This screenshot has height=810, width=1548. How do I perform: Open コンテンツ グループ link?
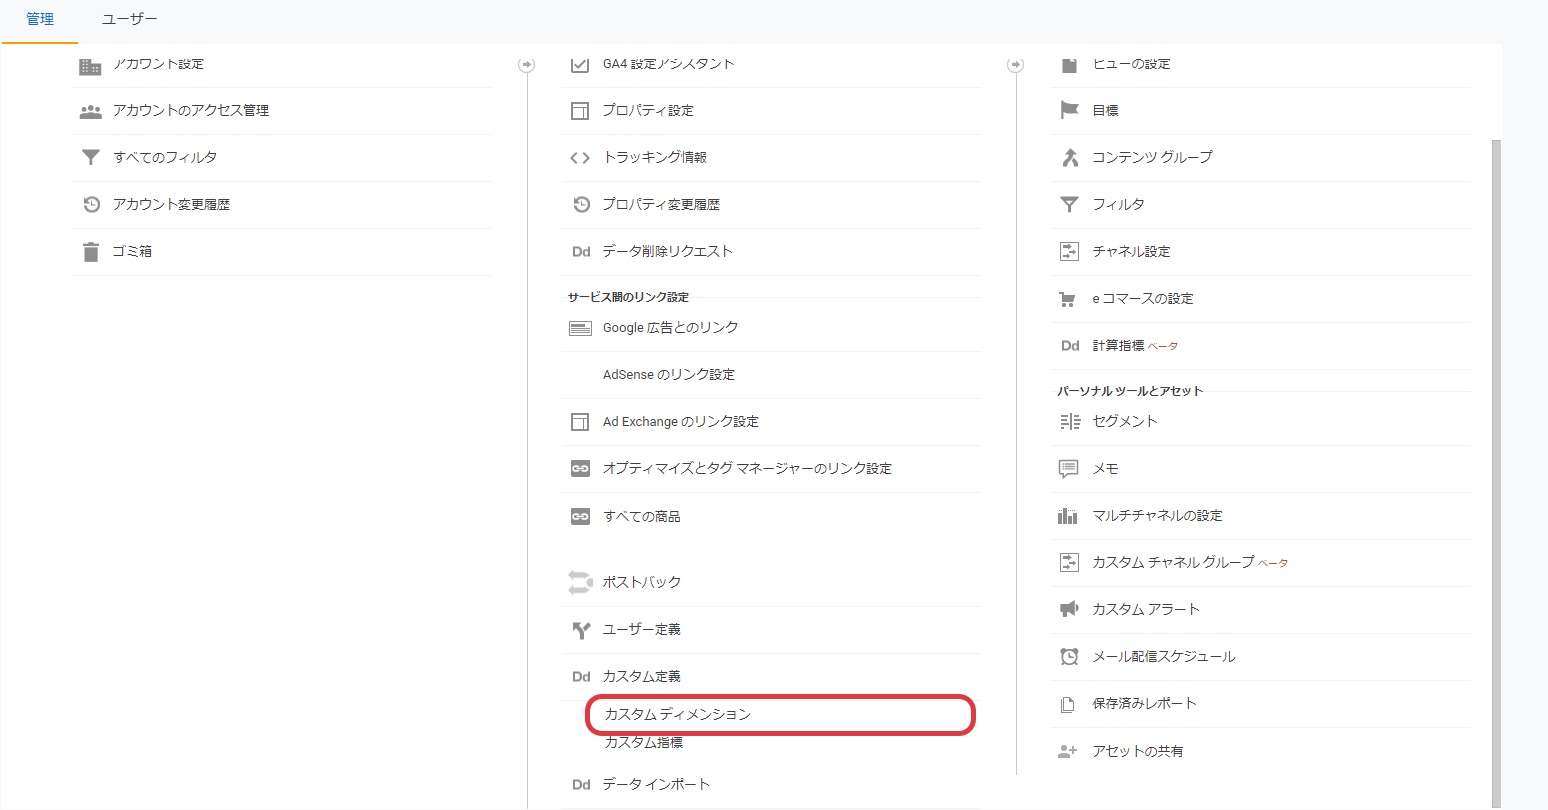click(1152, 157)
